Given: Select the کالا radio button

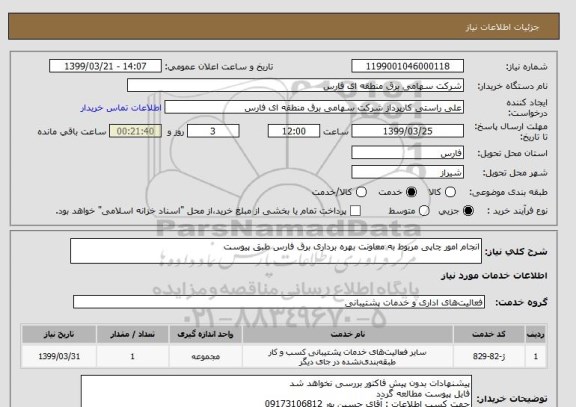Looking at the screenshot, I should [x=450, y=192].
